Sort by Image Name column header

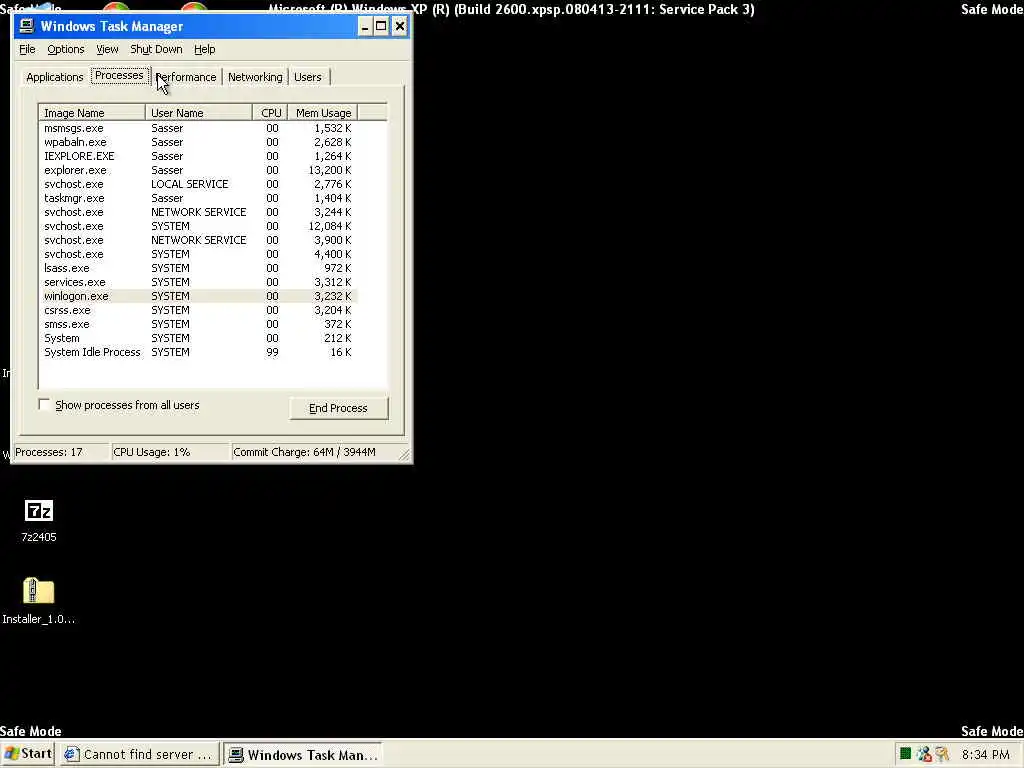click(92, 113)
